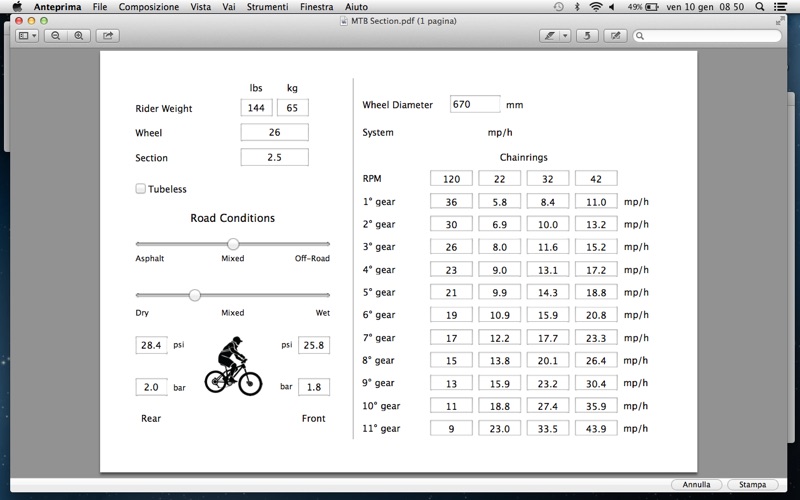Viewport: 800px width, 500px height.
Task: Click the 1° gear cog field 36
Action: click(x=451, y=202)
